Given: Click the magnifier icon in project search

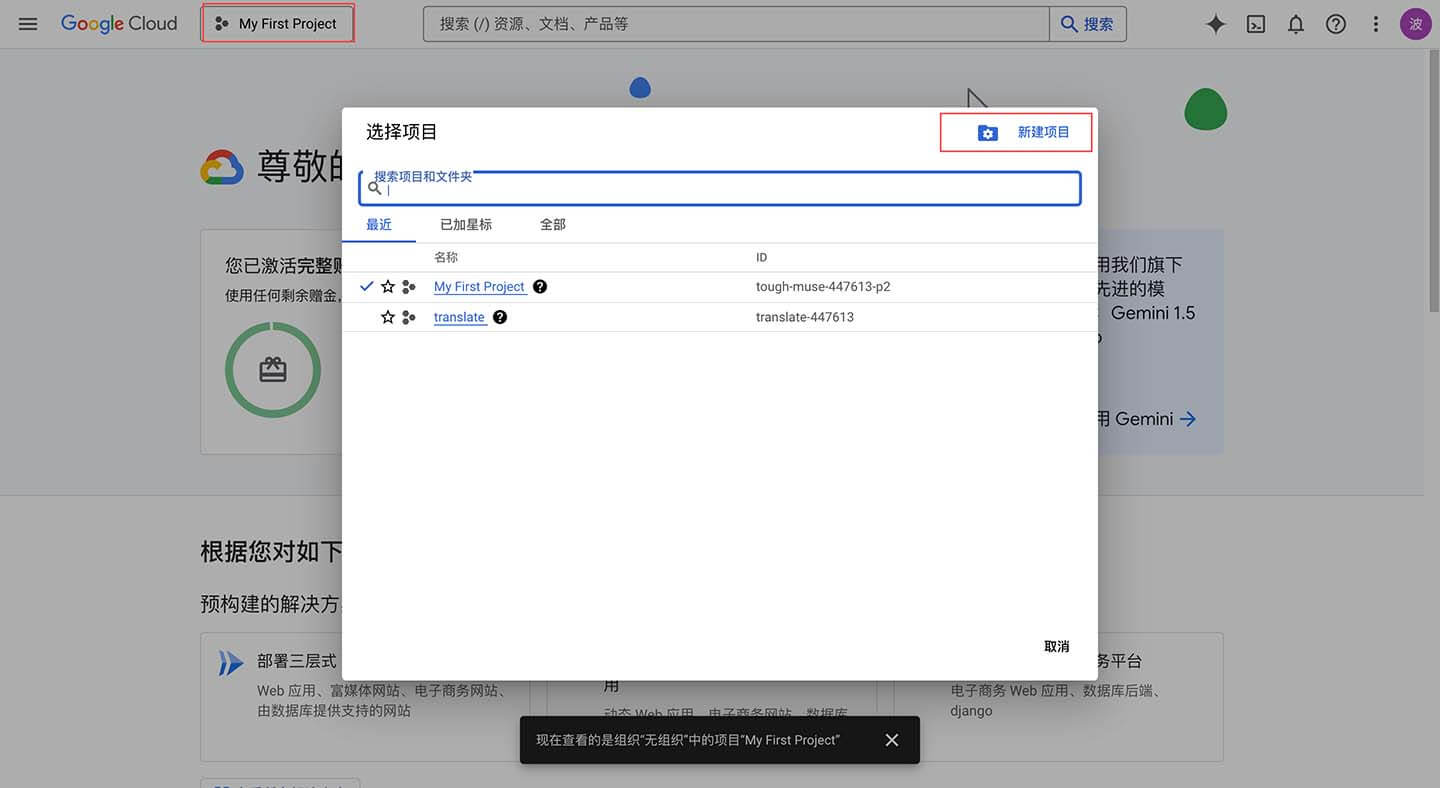Looking at the screenshot, I should (x=375, y=188).
